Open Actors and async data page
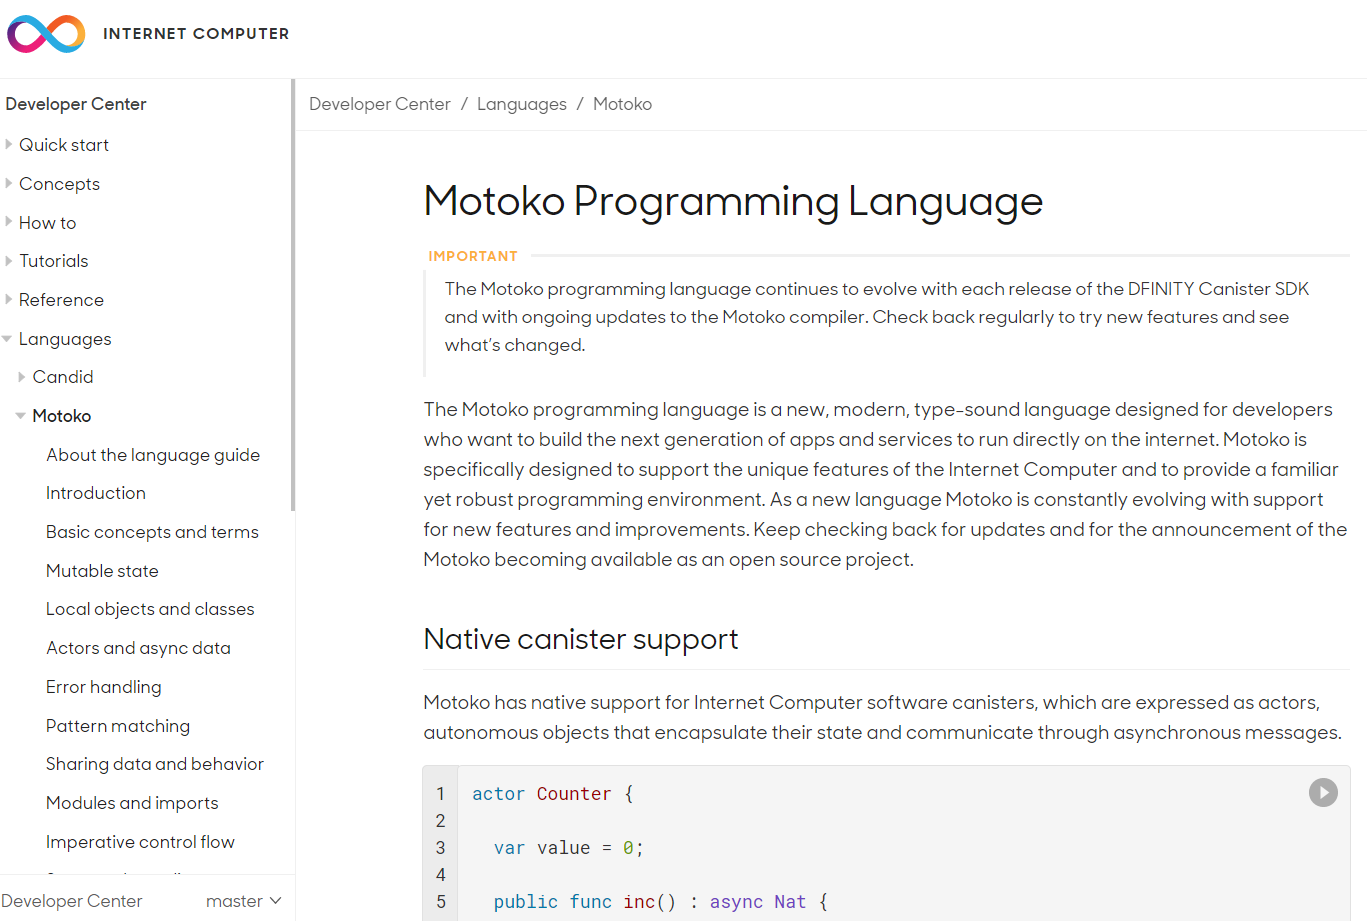Screen dimensions: 1367x921 [x=138, y=648]
